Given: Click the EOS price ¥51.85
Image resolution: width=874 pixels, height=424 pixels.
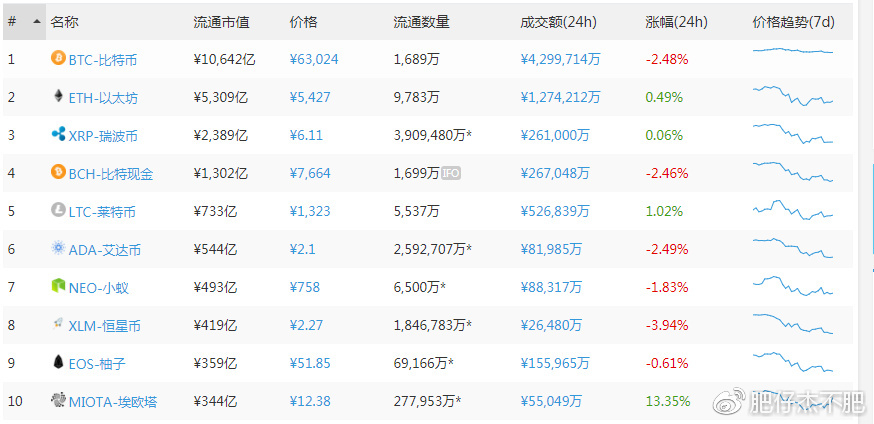Looking at the screenshot, I should (310, 363).
